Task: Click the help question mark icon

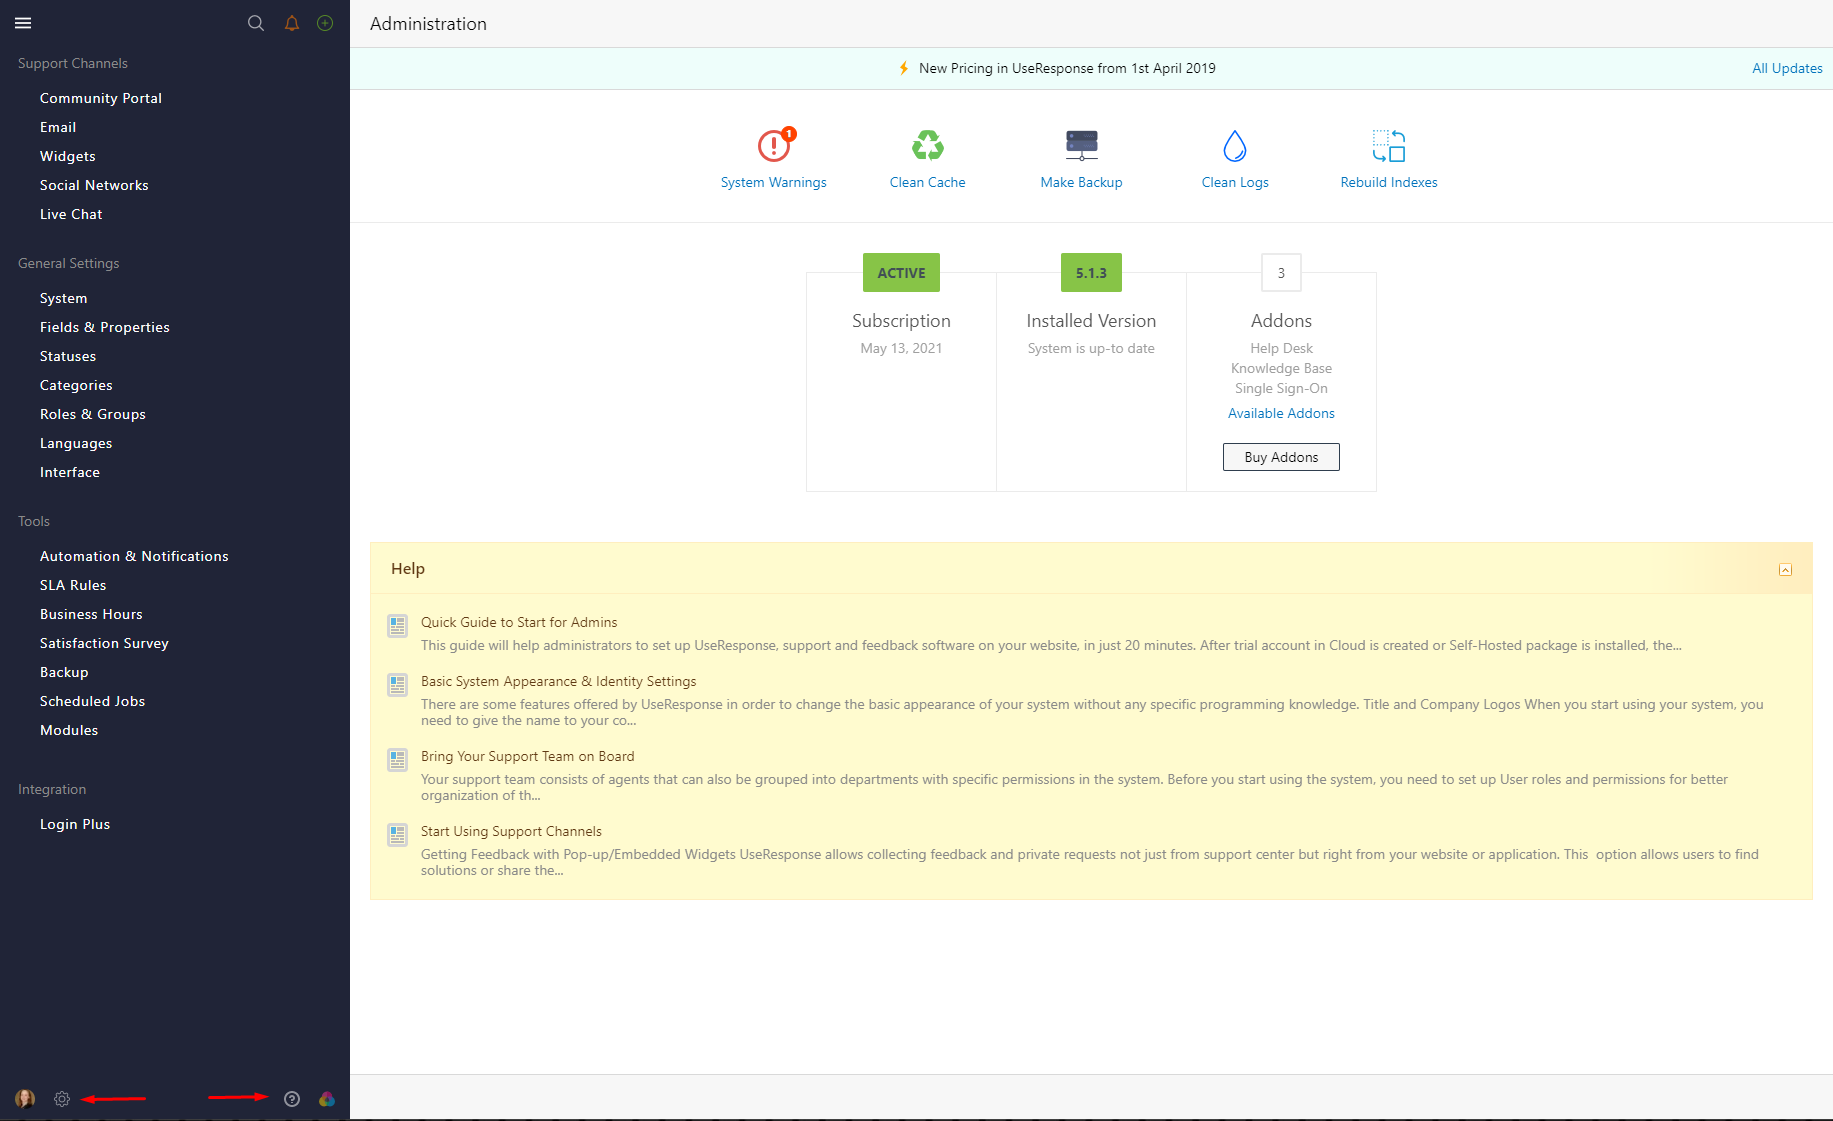Action: click(292, 1099)
